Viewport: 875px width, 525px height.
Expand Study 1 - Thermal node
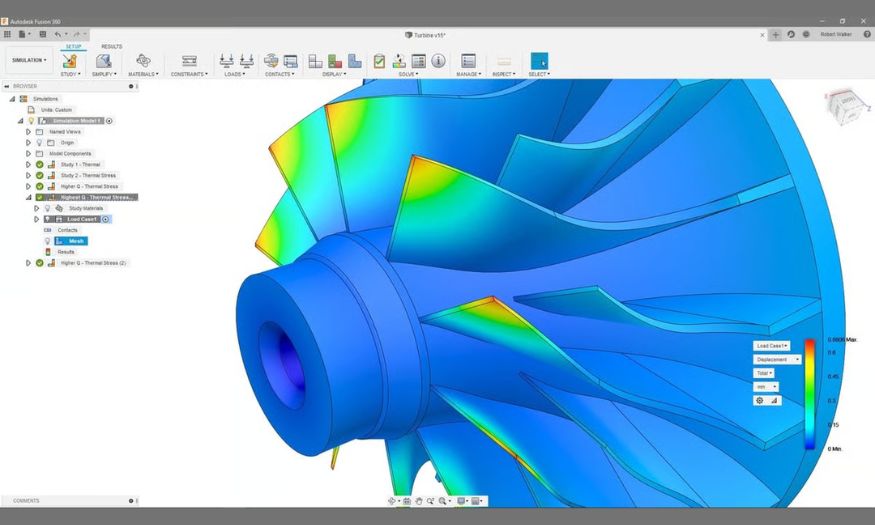(x=28, y=165)
